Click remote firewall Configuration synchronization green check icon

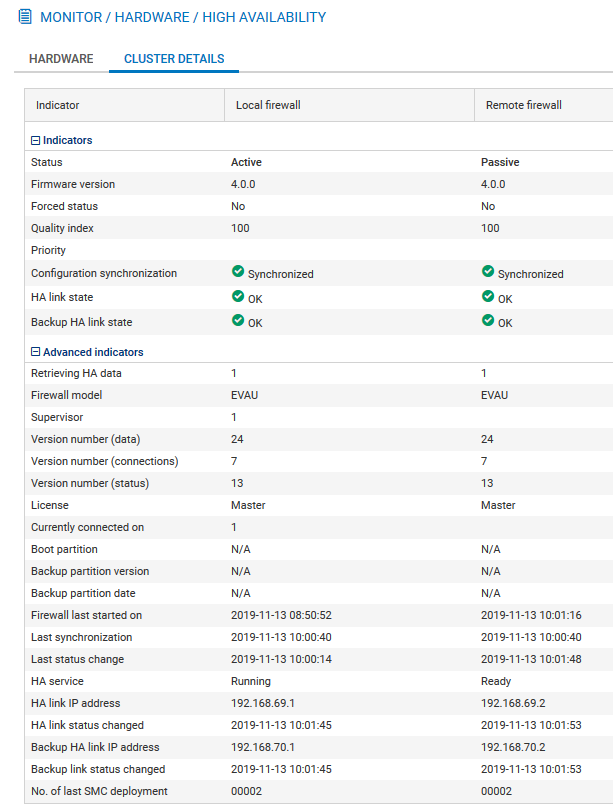click(488, 272)
